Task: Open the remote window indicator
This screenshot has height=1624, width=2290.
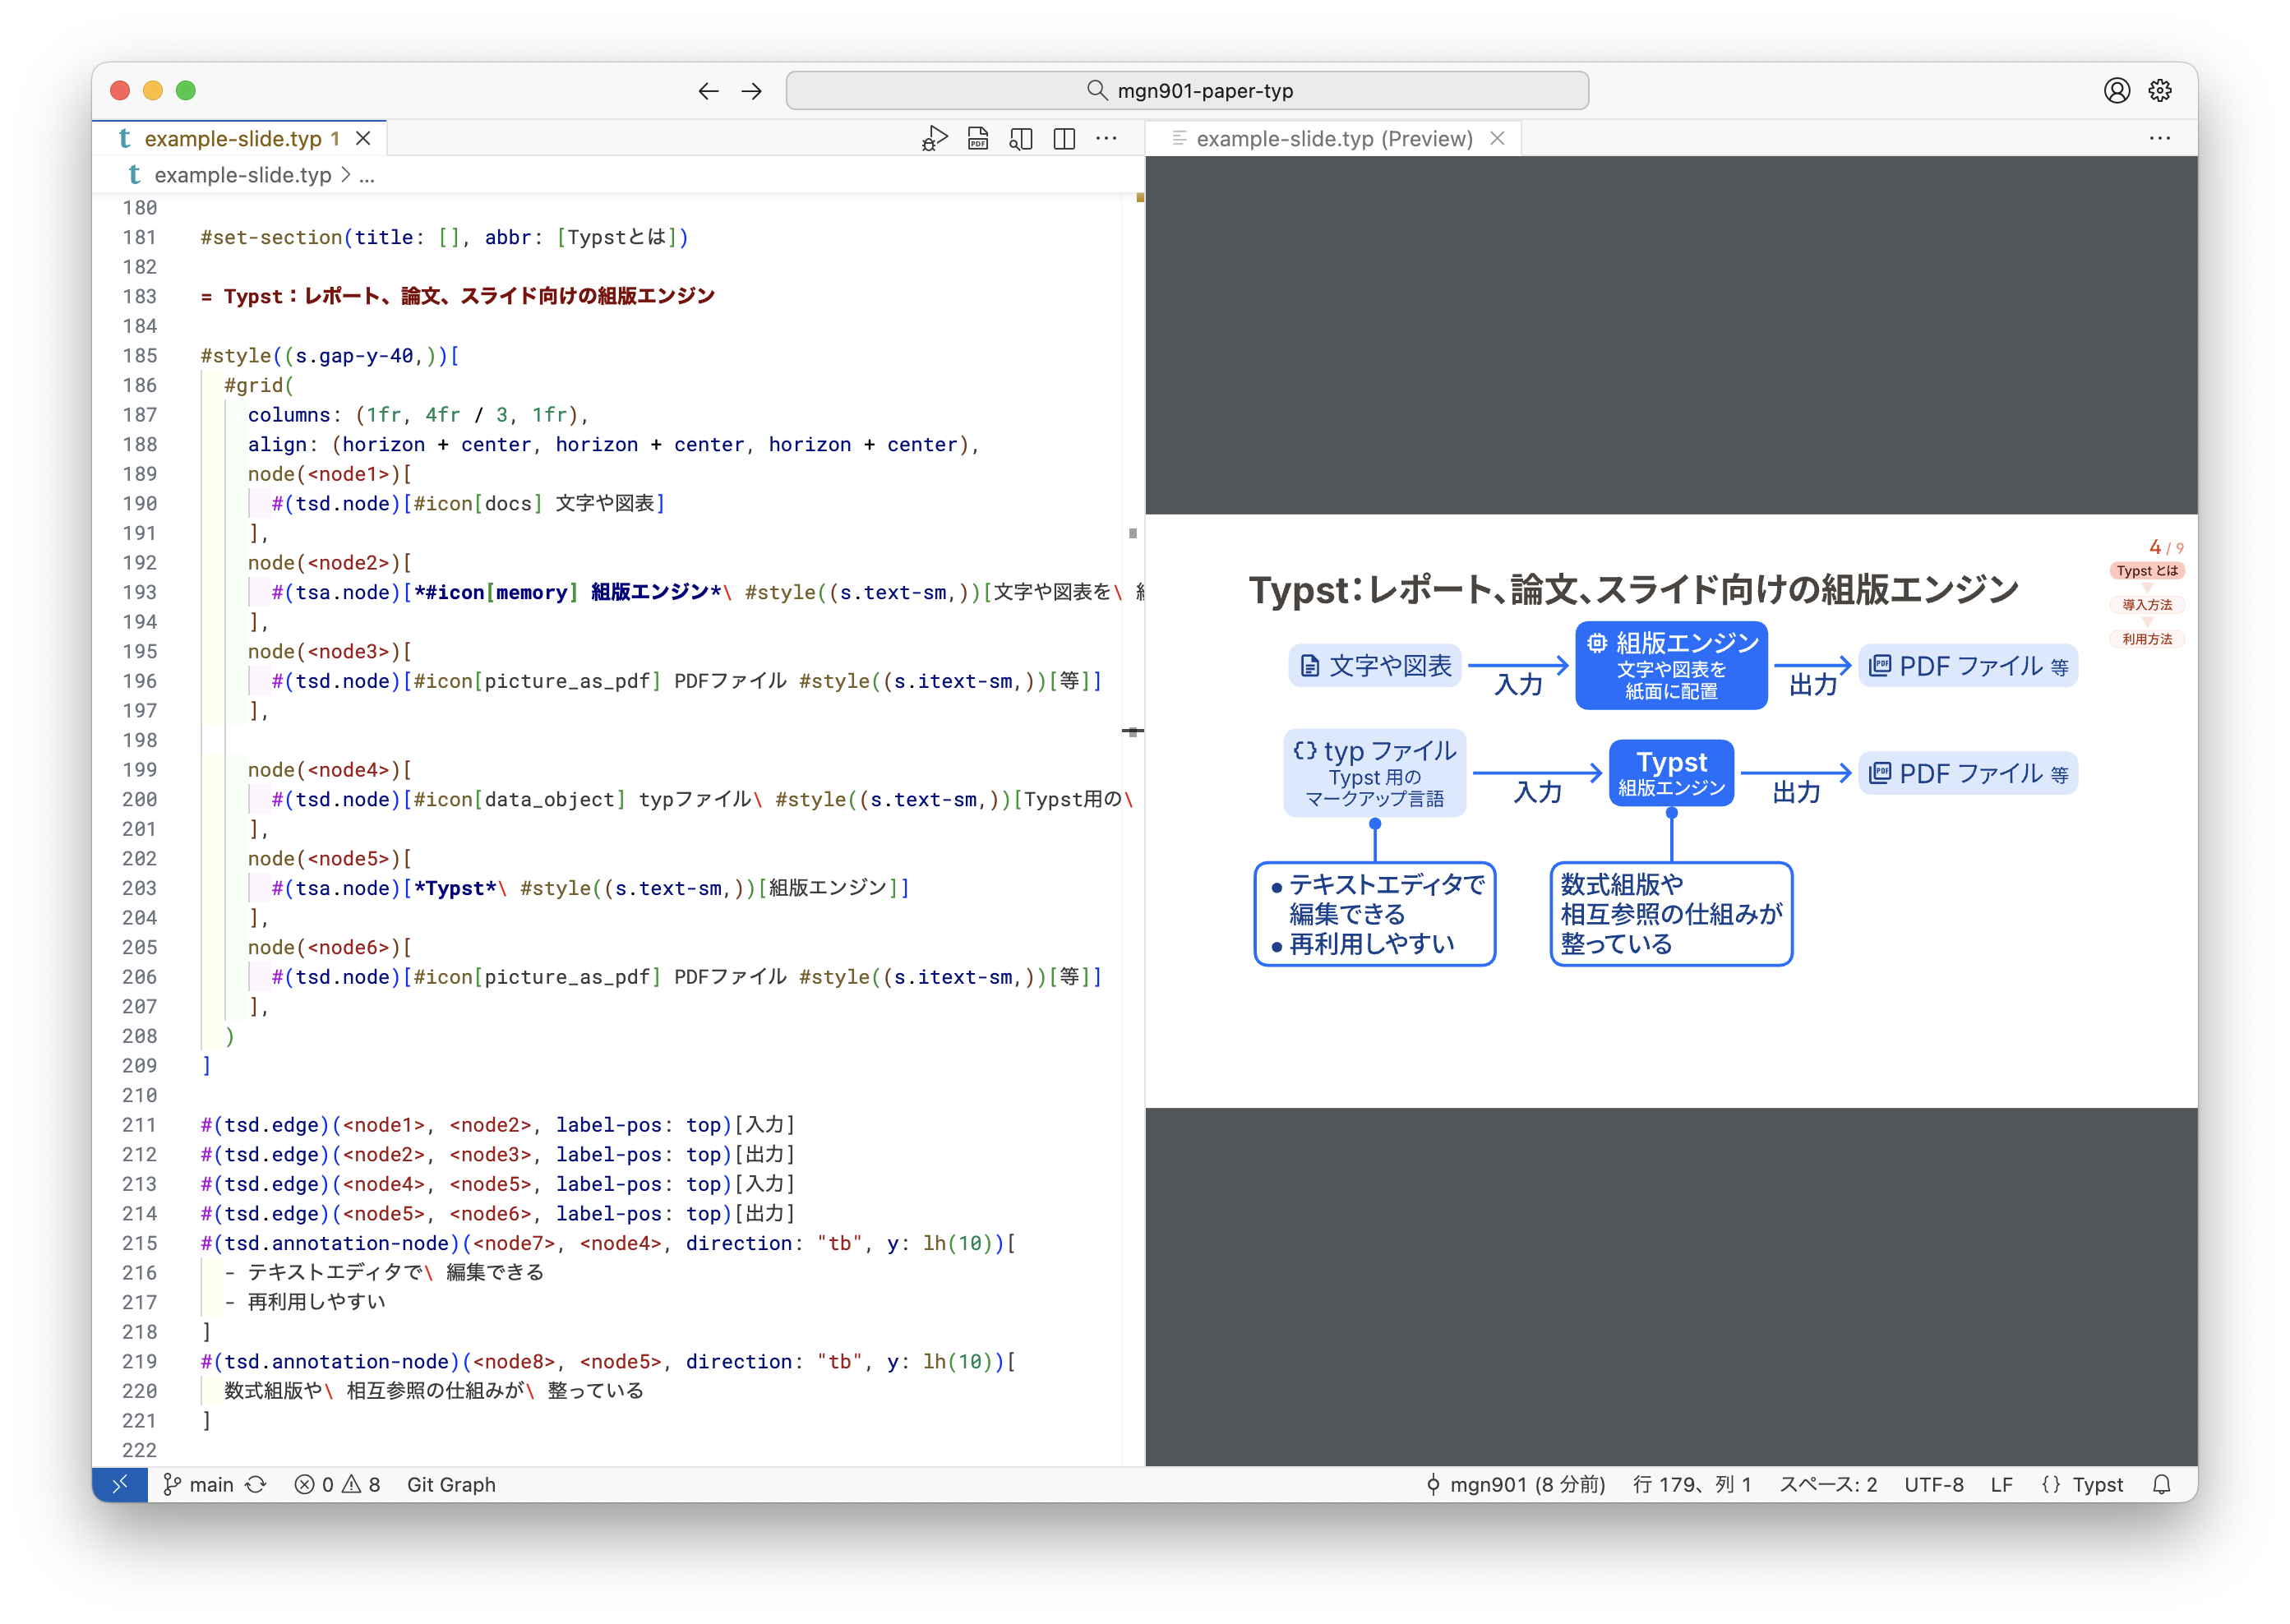Action: (x=119, y=1484)
